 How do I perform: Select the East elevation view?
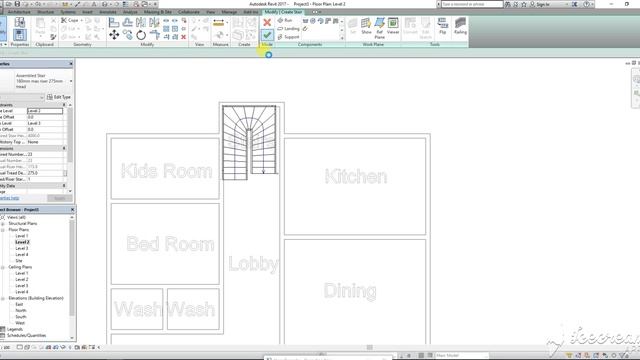[x=19, y=304]
